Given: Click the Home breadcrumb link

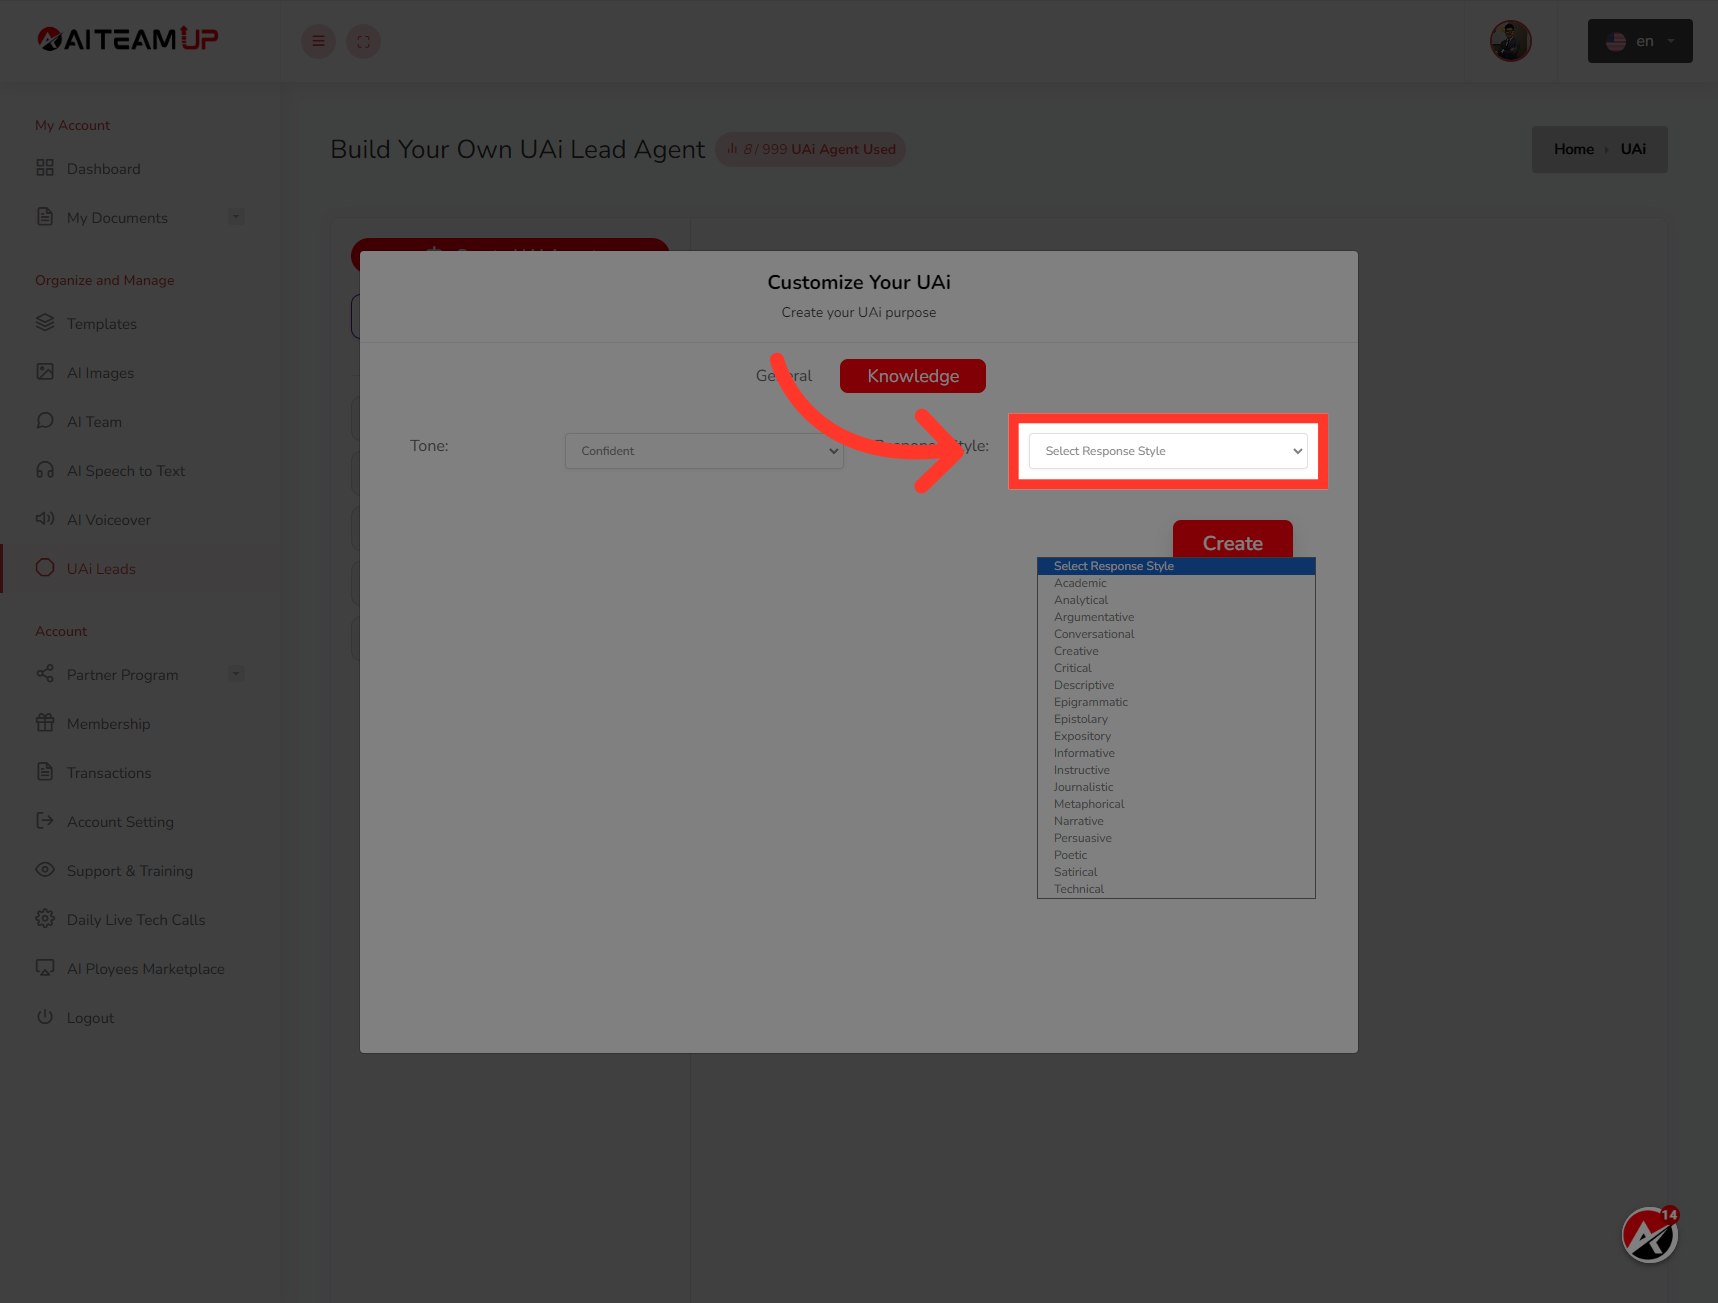Looking at the screenshot, I should pyautogui.click(x=1573, y=149).
